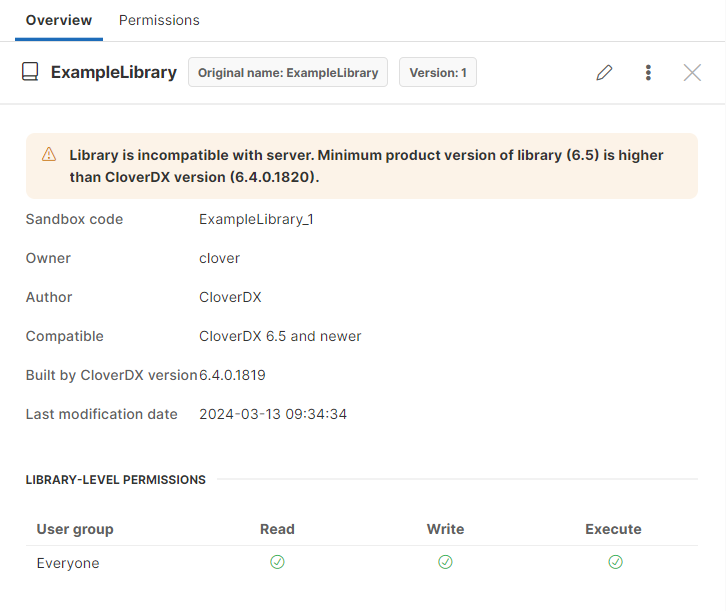Click the Execute column header
The width and height of the screenshot is (726, 611).
(613, 529)
